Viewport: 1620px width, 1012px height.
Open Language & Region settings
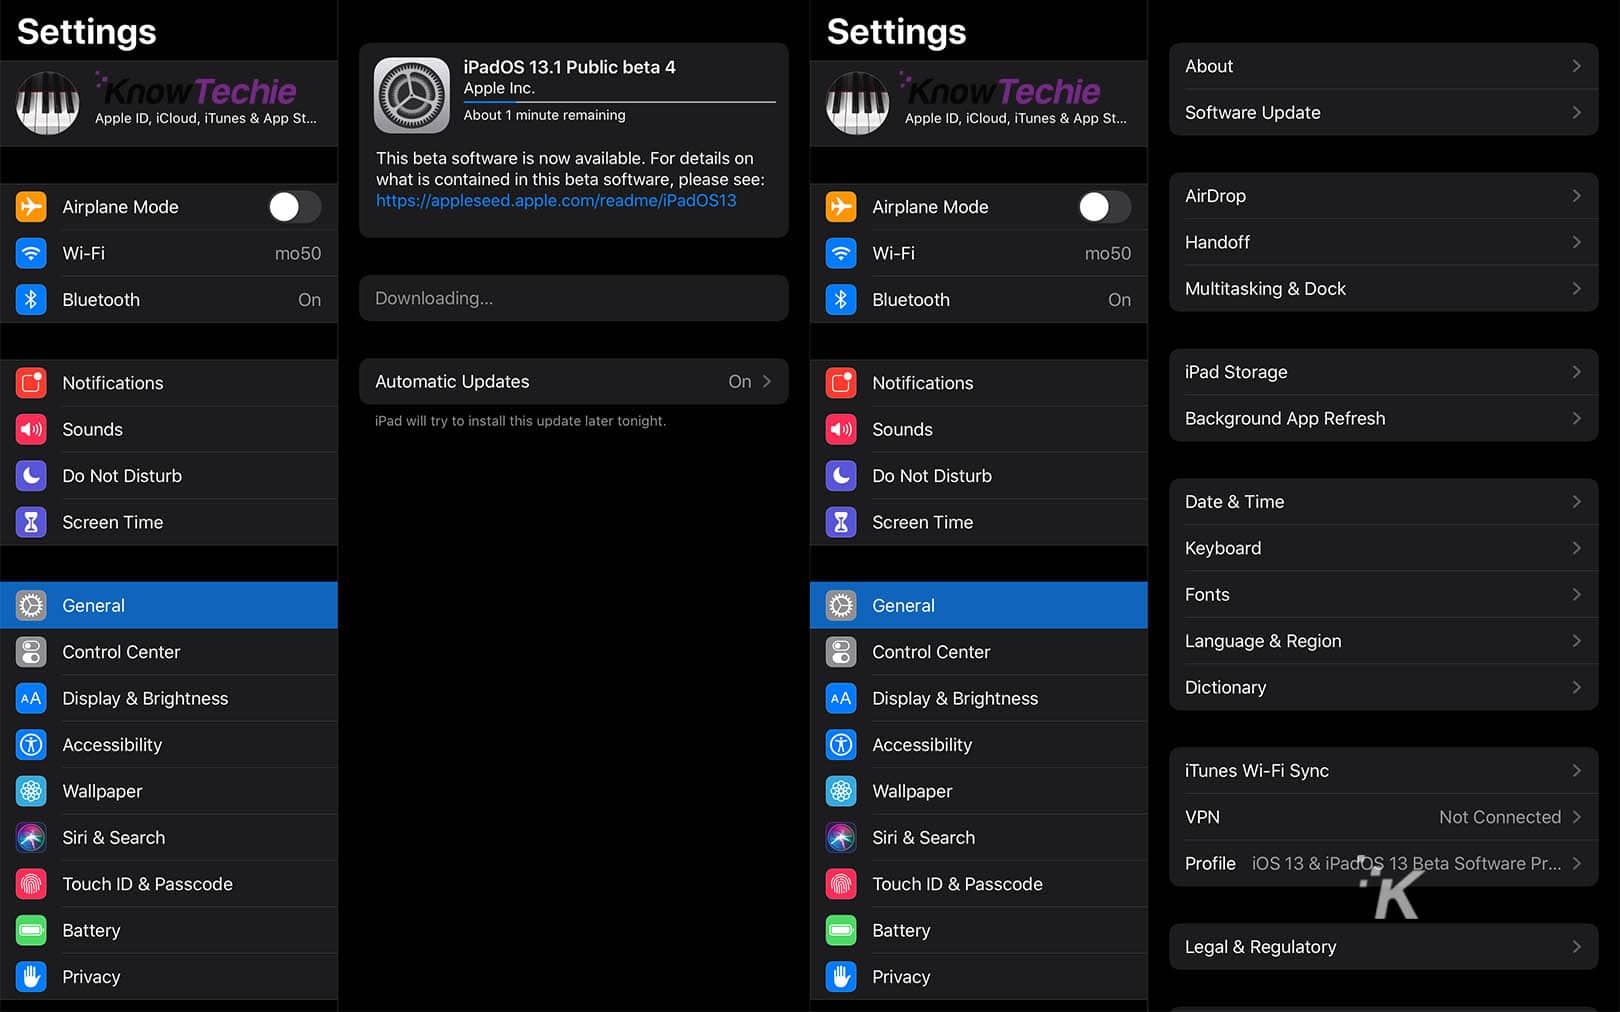(1383, 641)
